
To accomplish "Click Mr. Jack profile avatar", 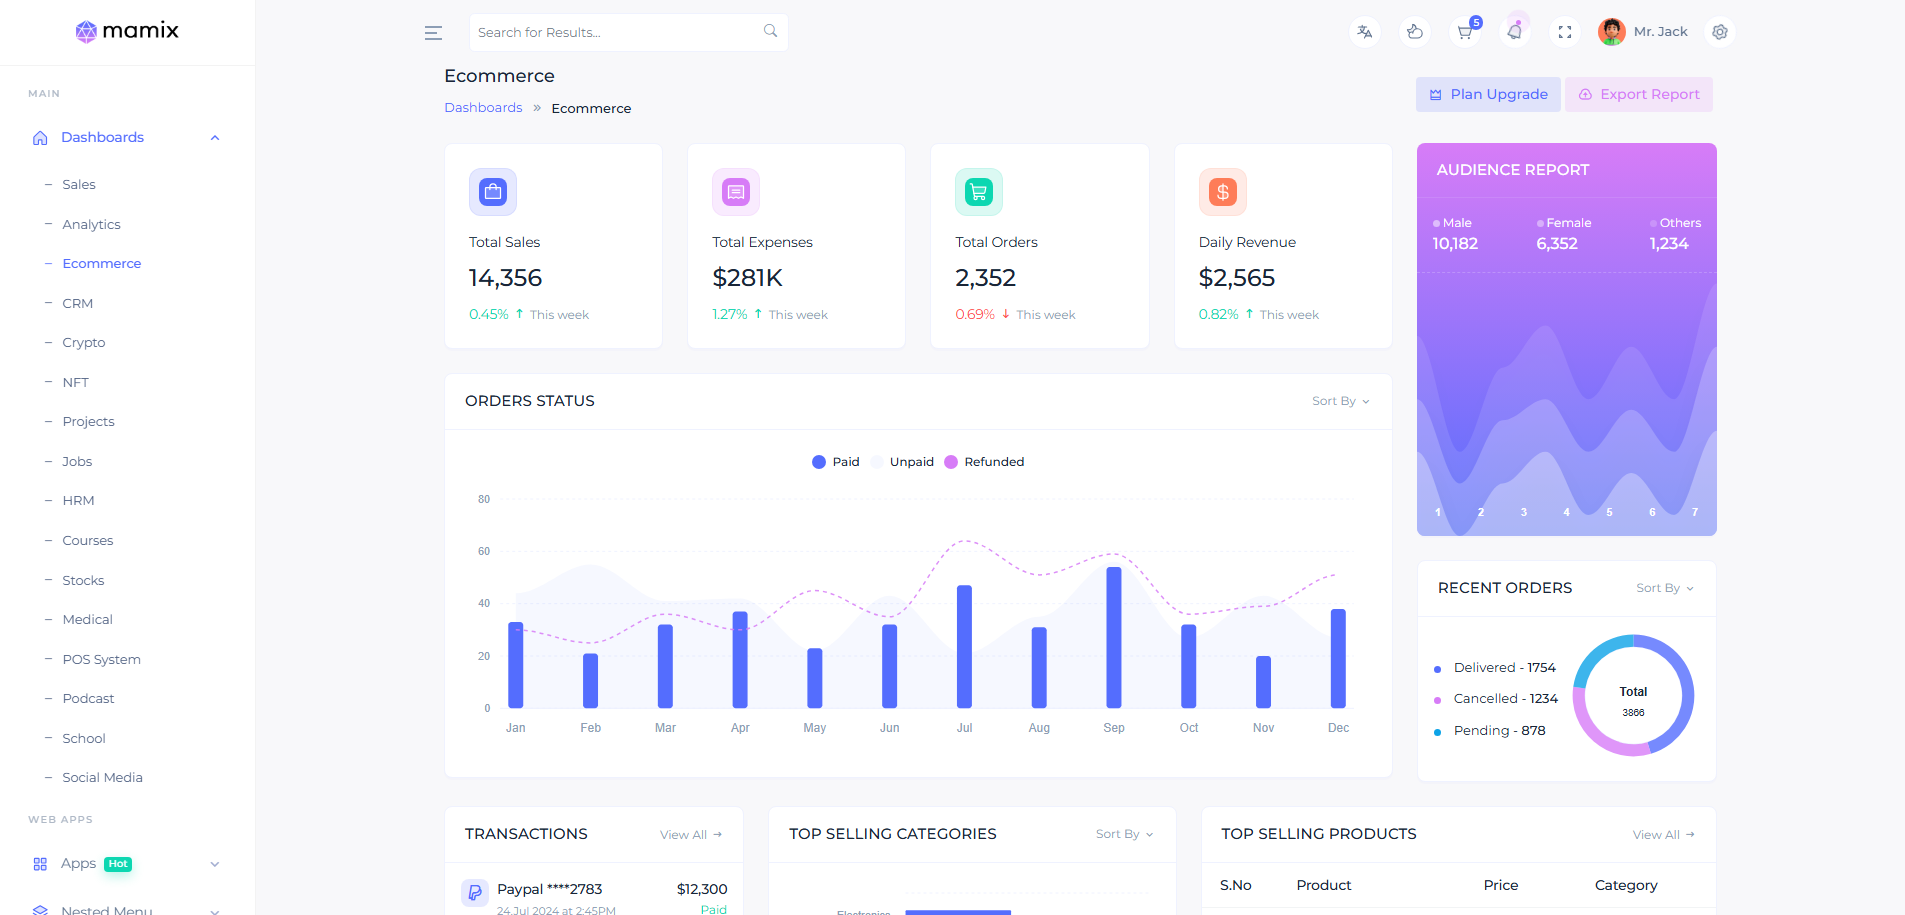I will click(x=1611, y=32).
